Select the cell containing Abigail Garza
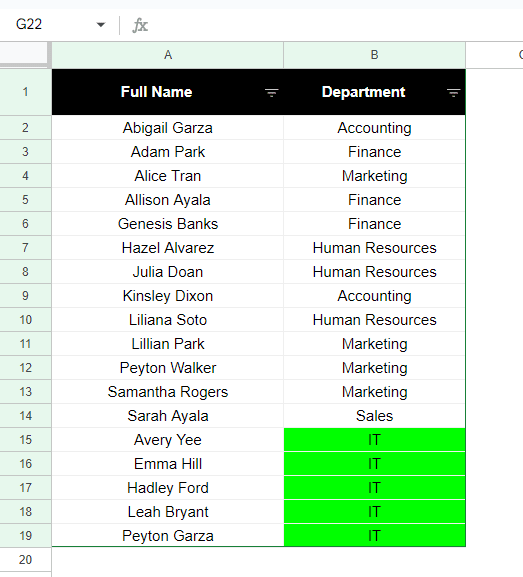This screenshot has height=577, width=523. click(167, 128)
